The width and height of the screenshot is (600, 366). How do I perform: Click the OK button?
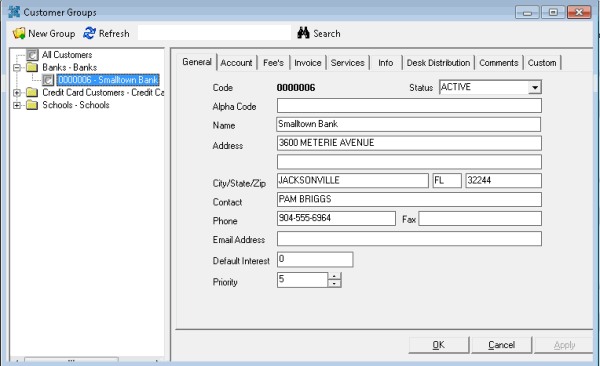(x=439, y=345)
